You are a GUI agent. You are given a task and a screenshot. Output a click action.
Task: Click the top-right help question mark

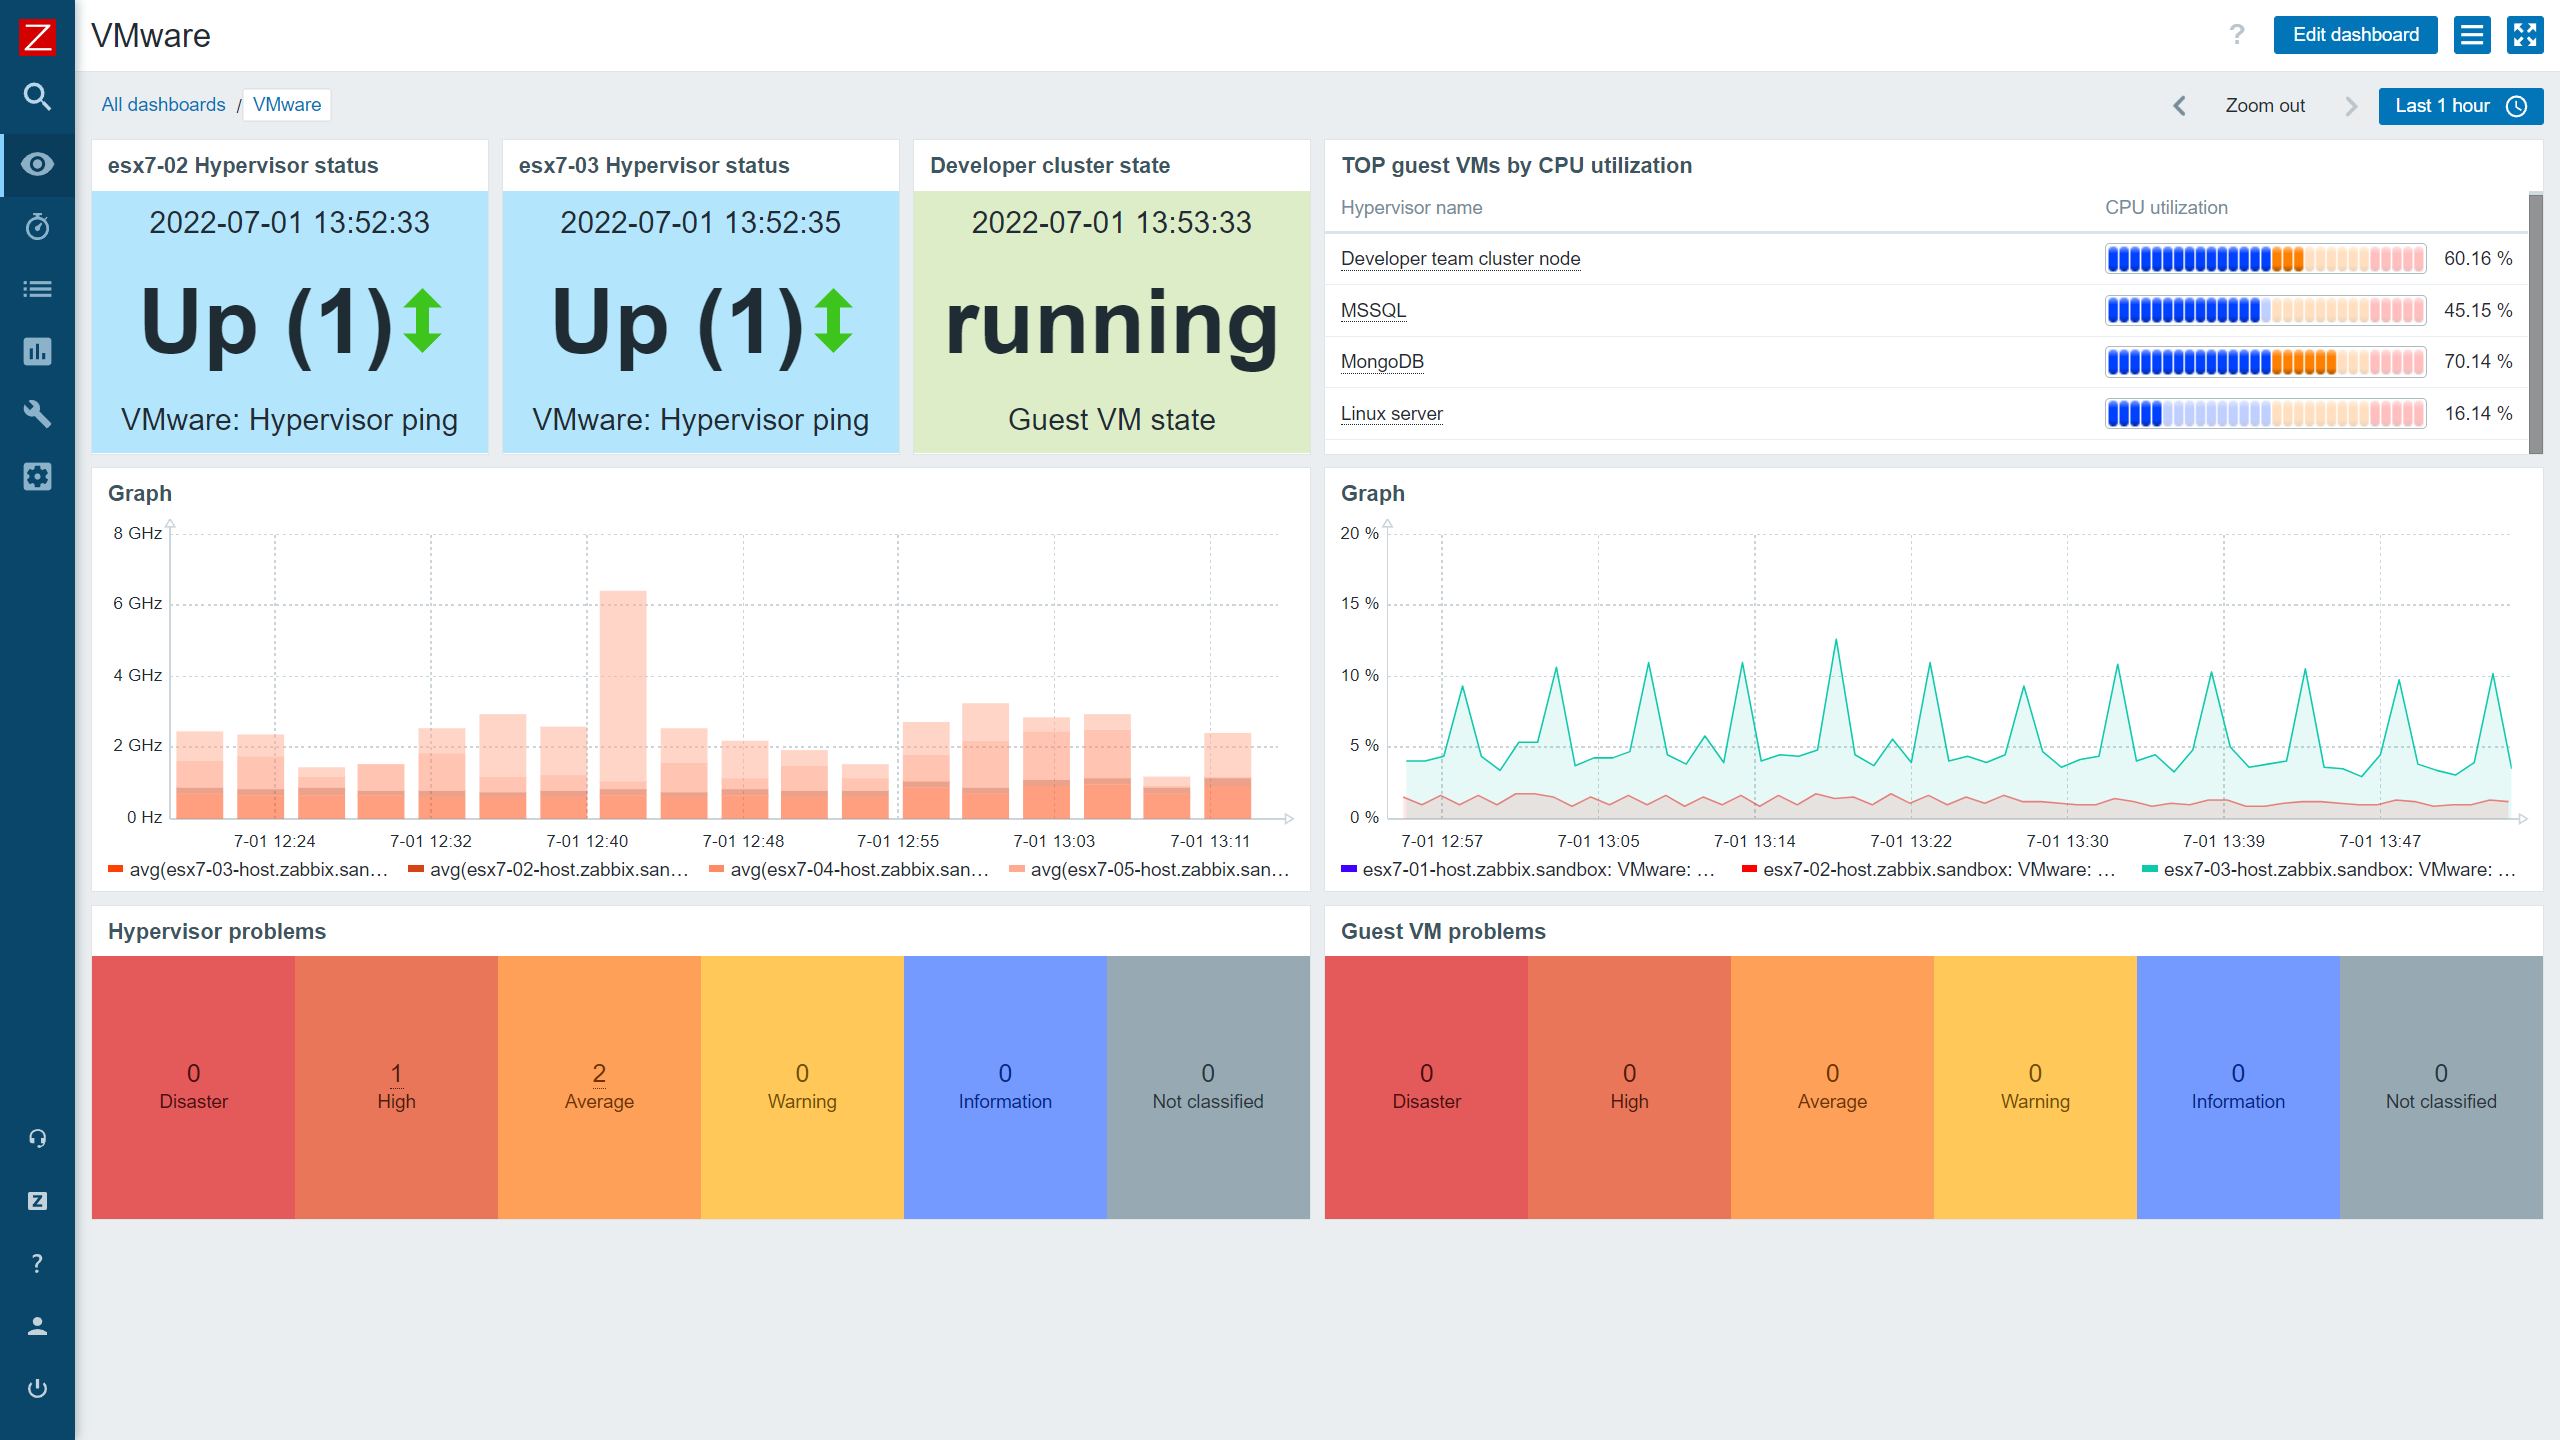(x=2237, y=35)
